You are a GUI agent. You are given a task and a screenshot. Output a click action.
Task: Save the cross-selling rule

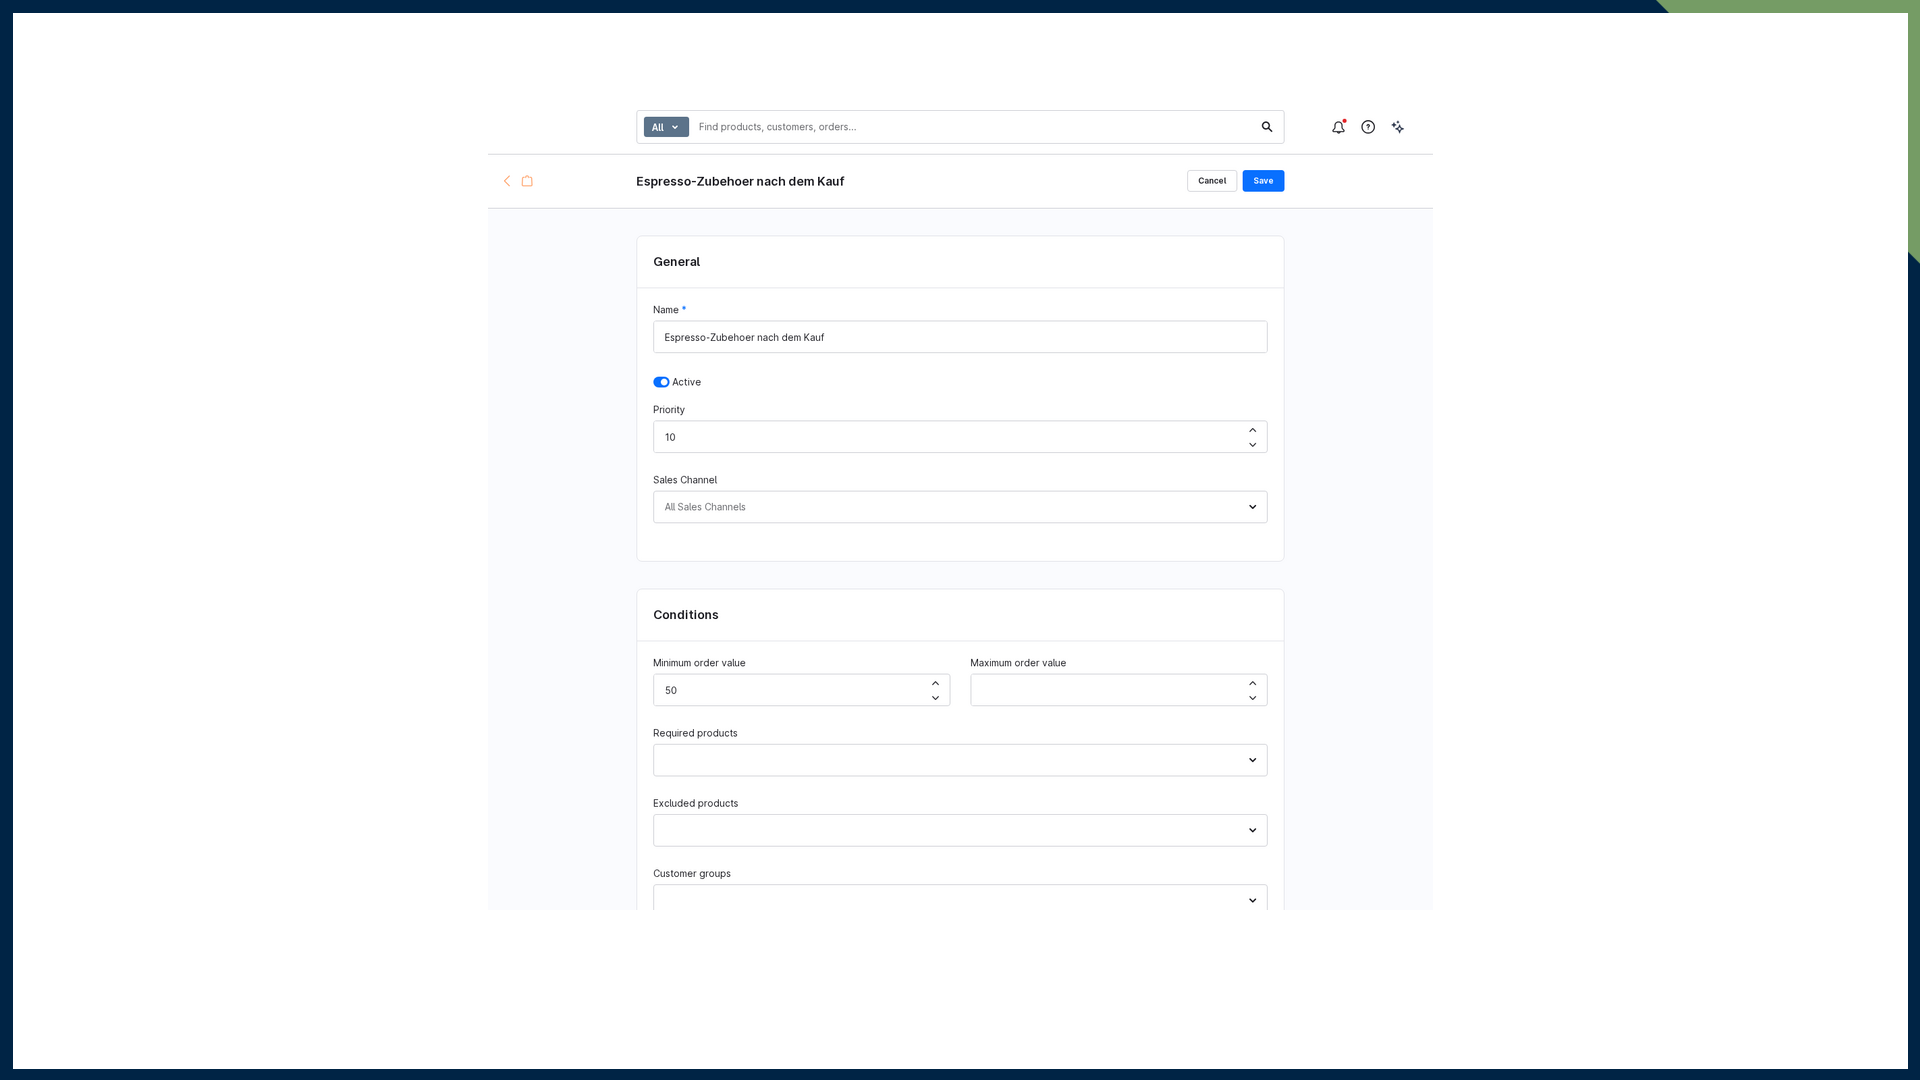click(x=1263, y=181)
